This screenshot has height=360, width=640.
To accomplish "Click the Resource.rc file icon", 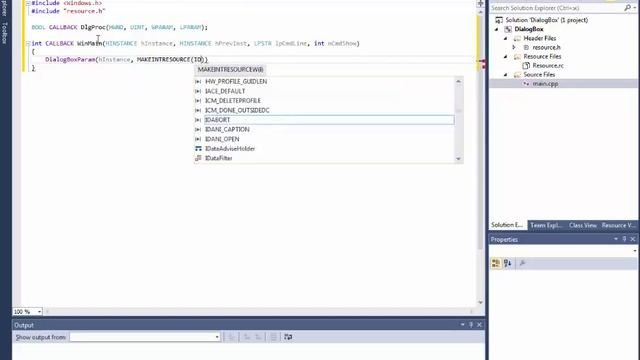I will tap(526, 66).
